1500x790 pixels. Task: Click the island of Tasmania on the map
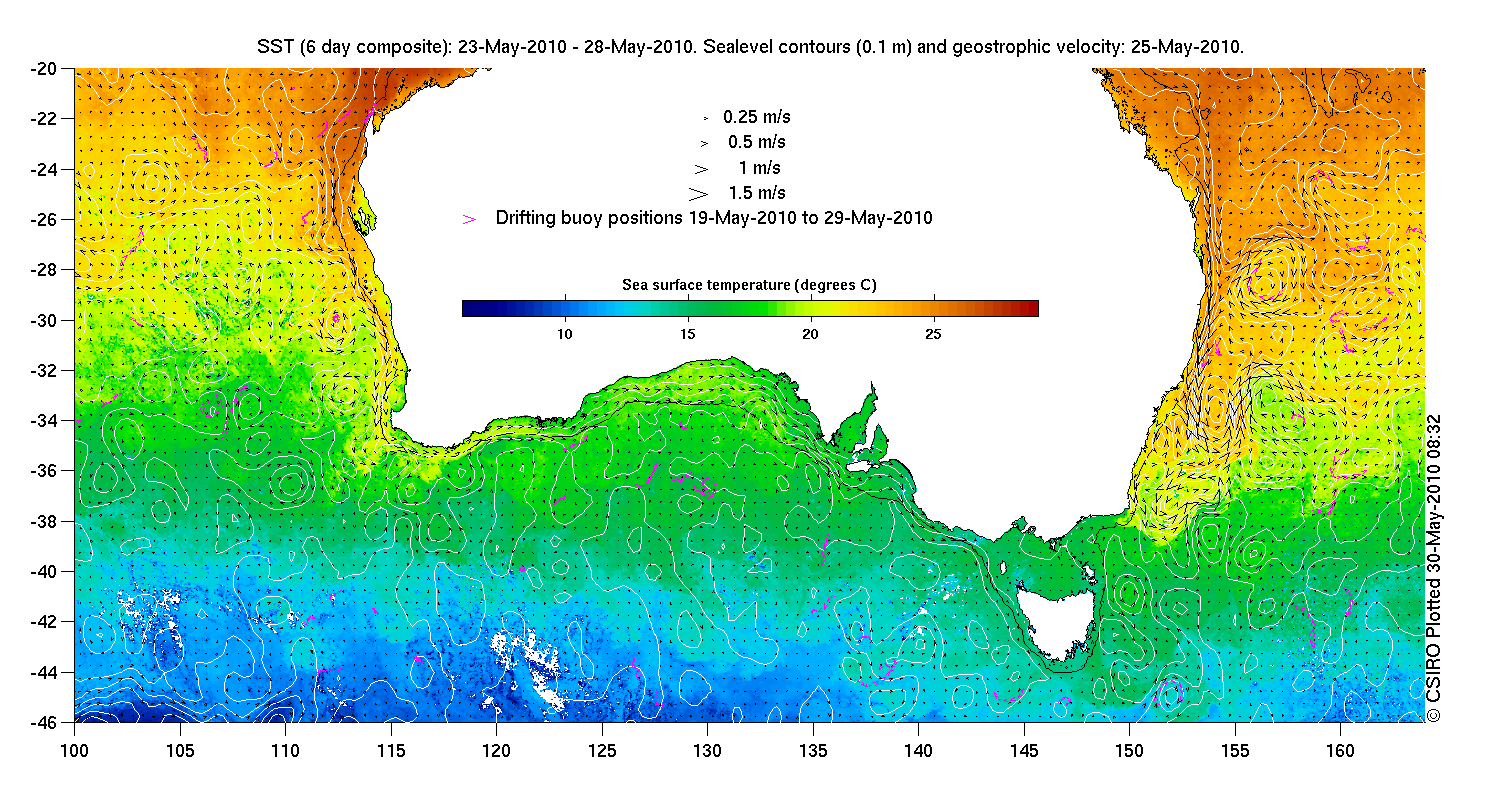click(x=1058, y=625)
